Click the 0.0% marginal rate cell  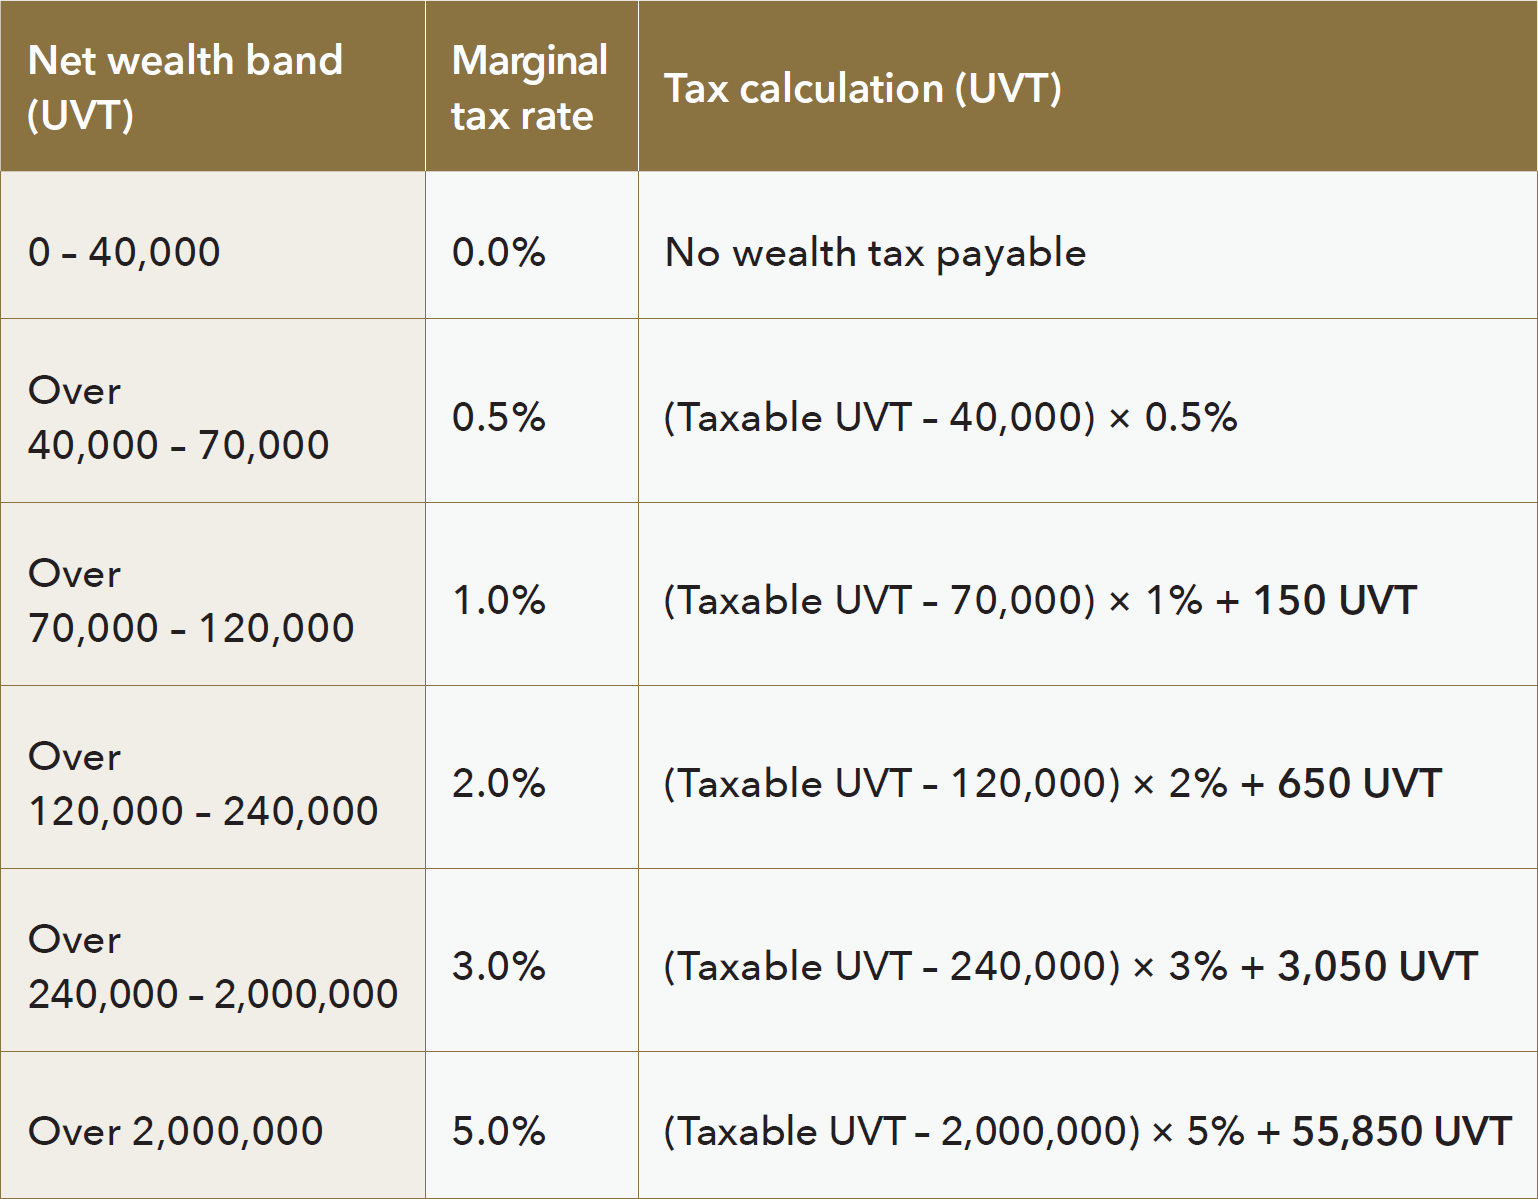[498, 252]
